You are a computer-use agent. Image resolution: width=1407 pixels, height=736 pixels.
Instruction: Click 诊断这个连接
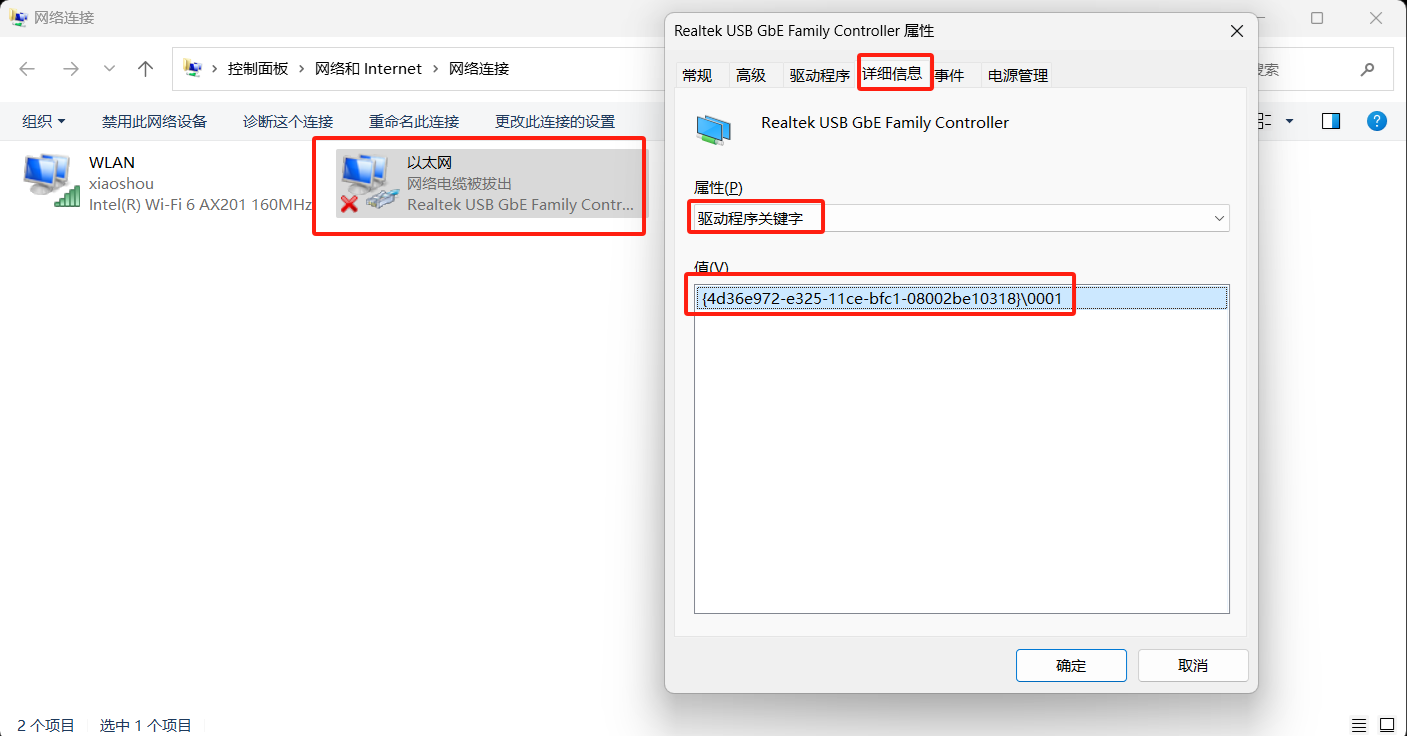(288, 121)
